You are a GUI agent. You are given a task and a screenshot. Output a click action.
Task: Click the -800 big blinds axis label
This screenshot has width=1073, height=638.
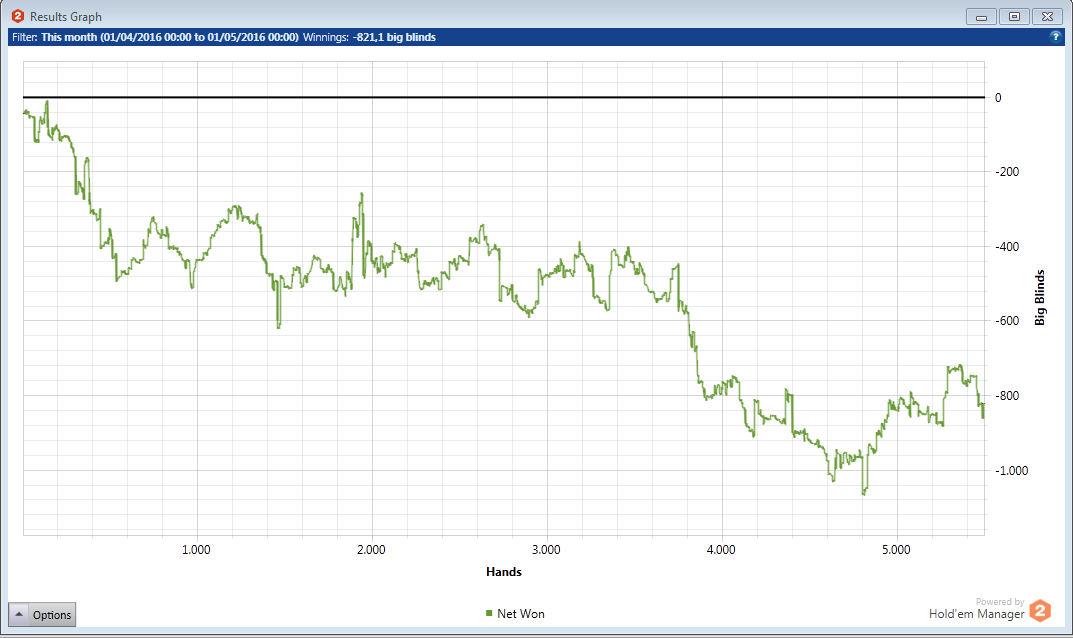(1007, 396)
